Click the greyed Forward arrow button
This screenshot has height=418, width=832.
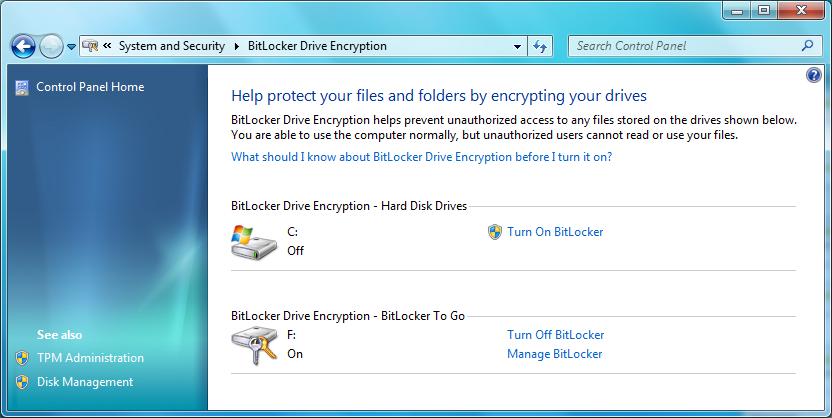[x=51, y=47]
